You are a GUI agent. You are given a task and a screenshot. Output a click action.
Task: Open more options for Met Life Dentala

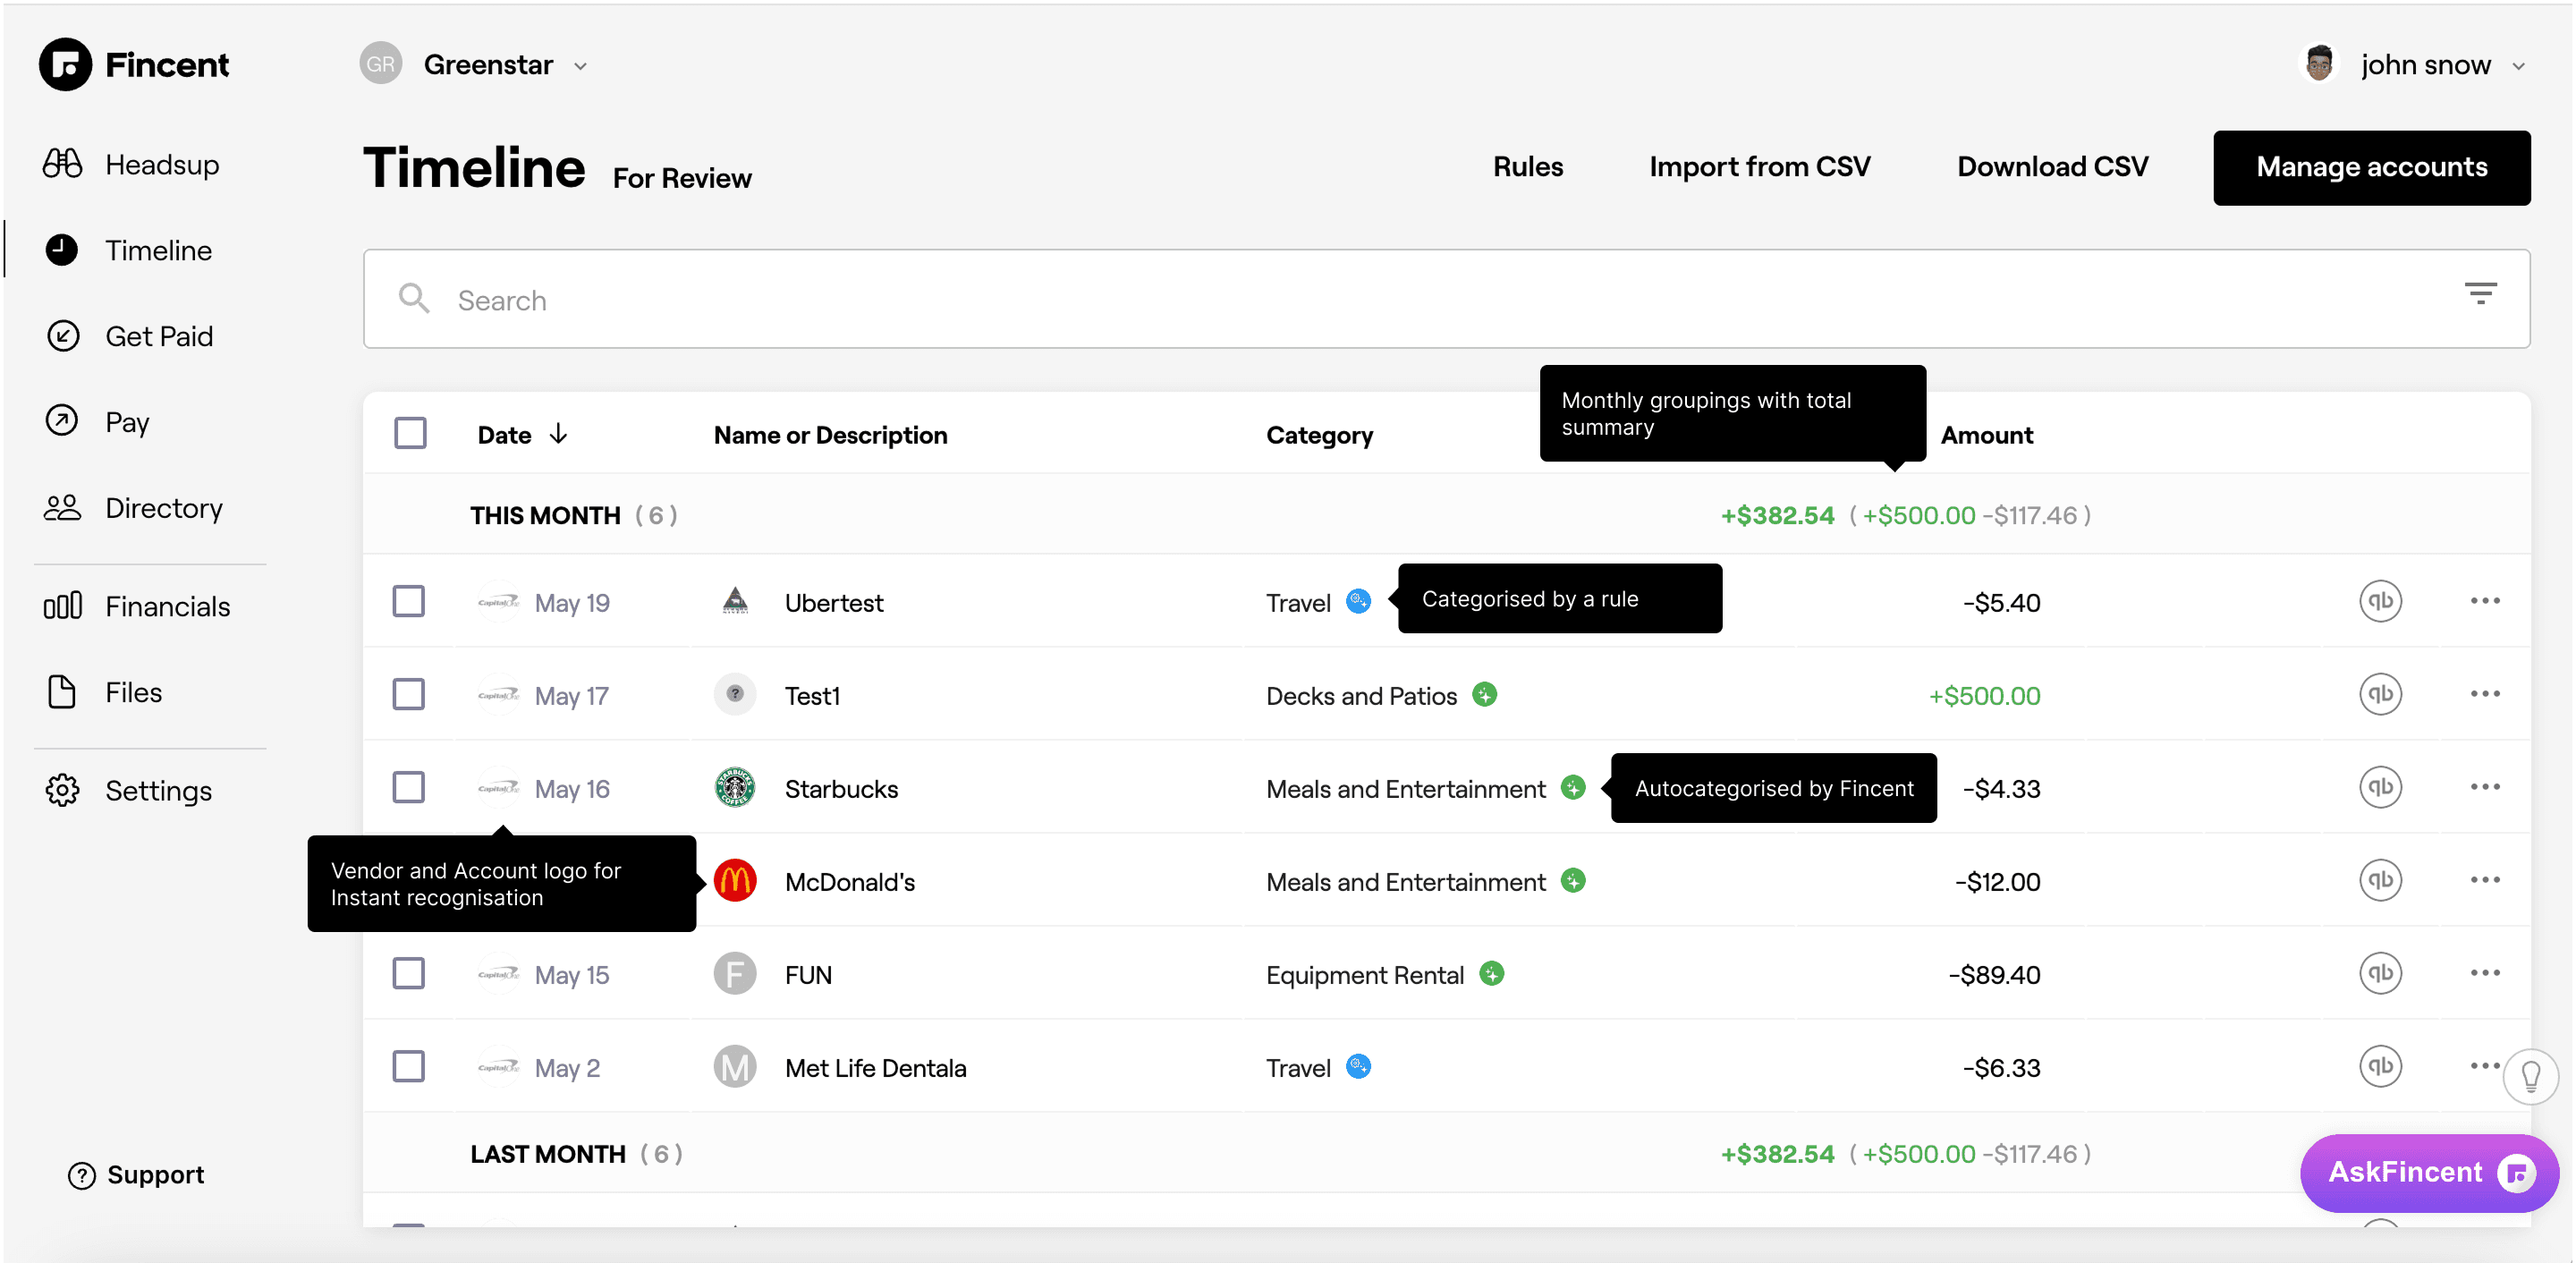point(2485,1066)
